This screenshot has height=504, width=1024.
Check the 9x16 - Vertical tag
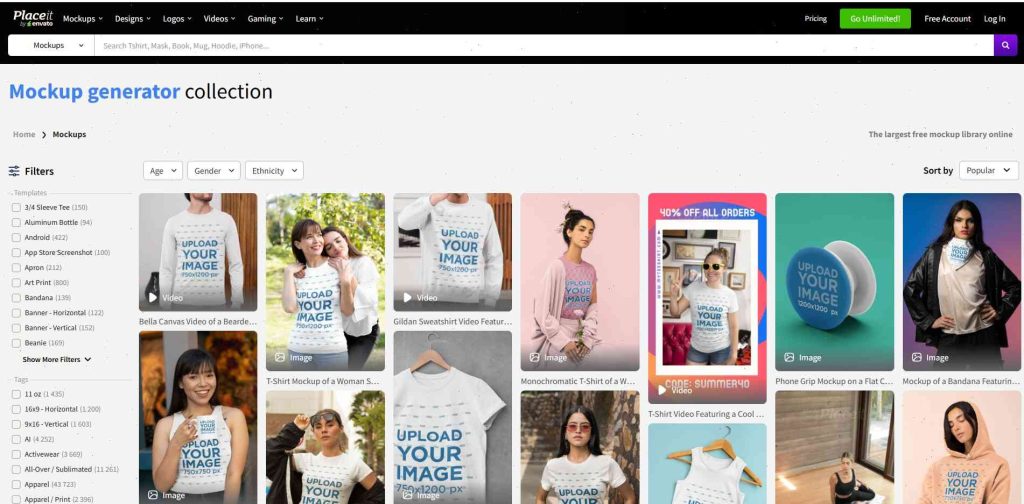tap(16, 424)
